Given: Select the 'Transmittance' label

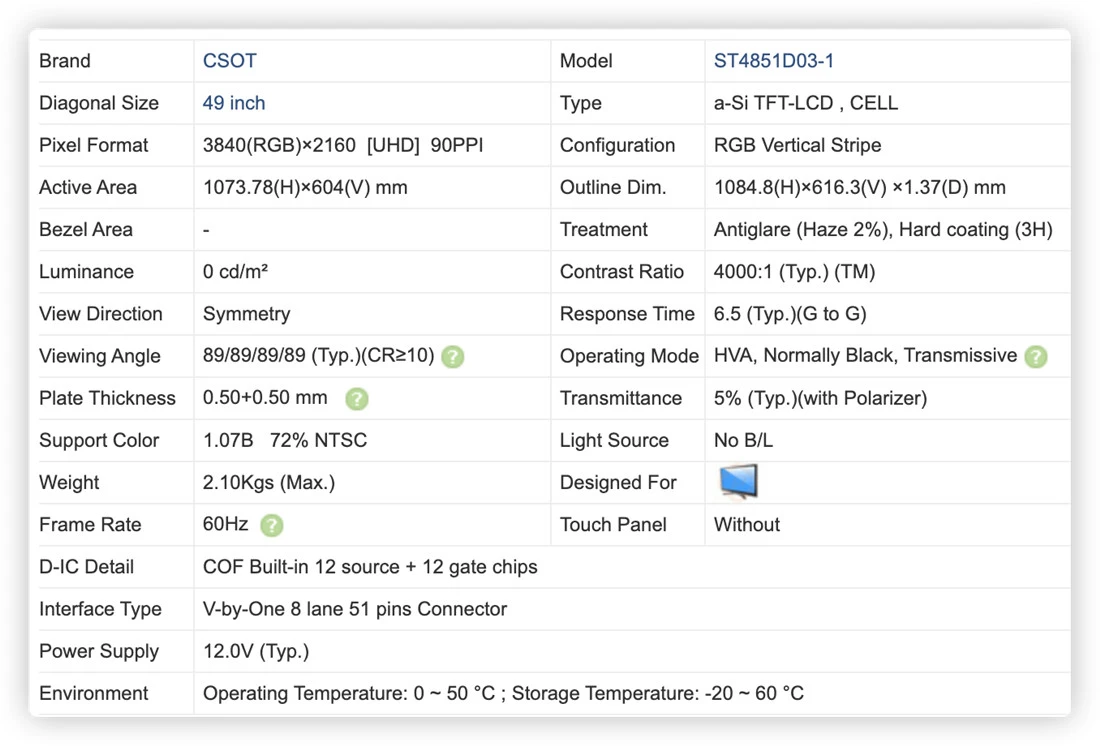Looking at the screenshot, I should click(x=621, y=398).
